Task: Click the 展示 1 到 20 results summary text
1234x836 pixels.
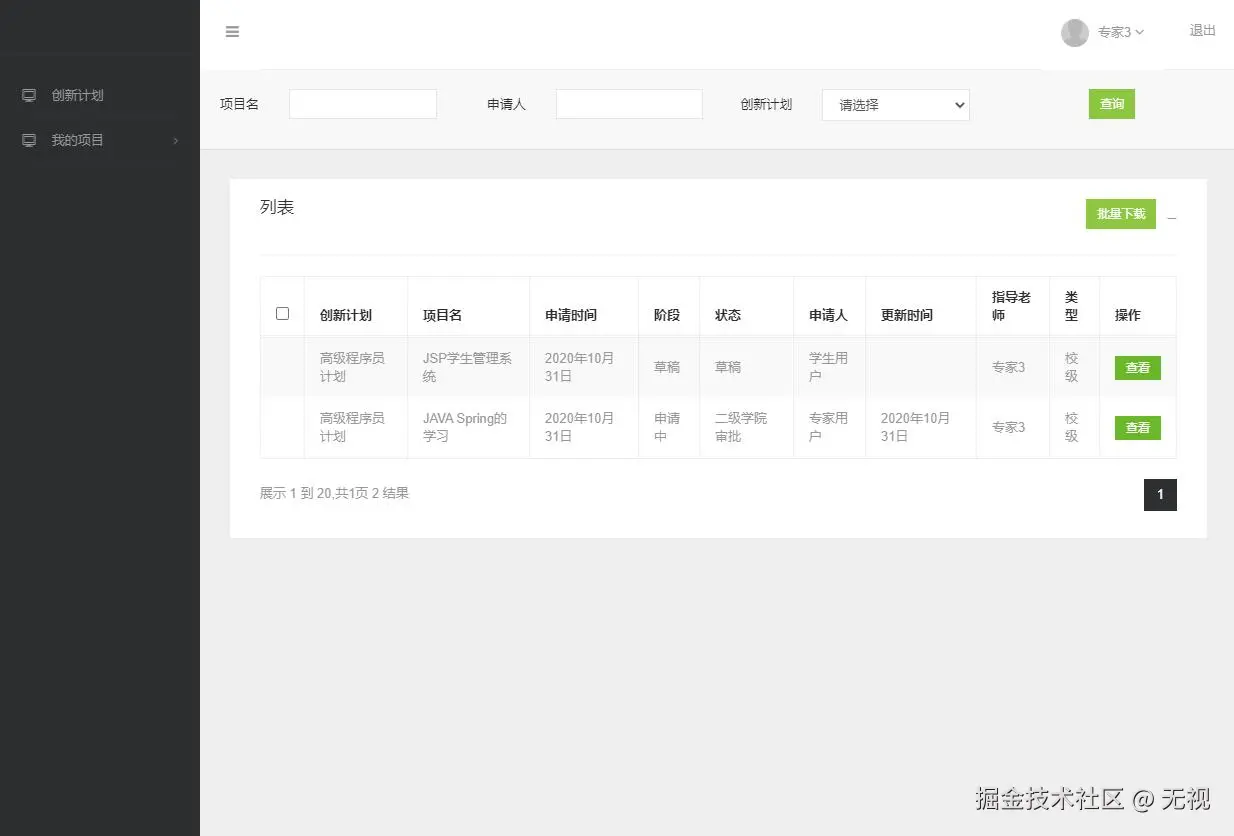Action: pos(334,493)
